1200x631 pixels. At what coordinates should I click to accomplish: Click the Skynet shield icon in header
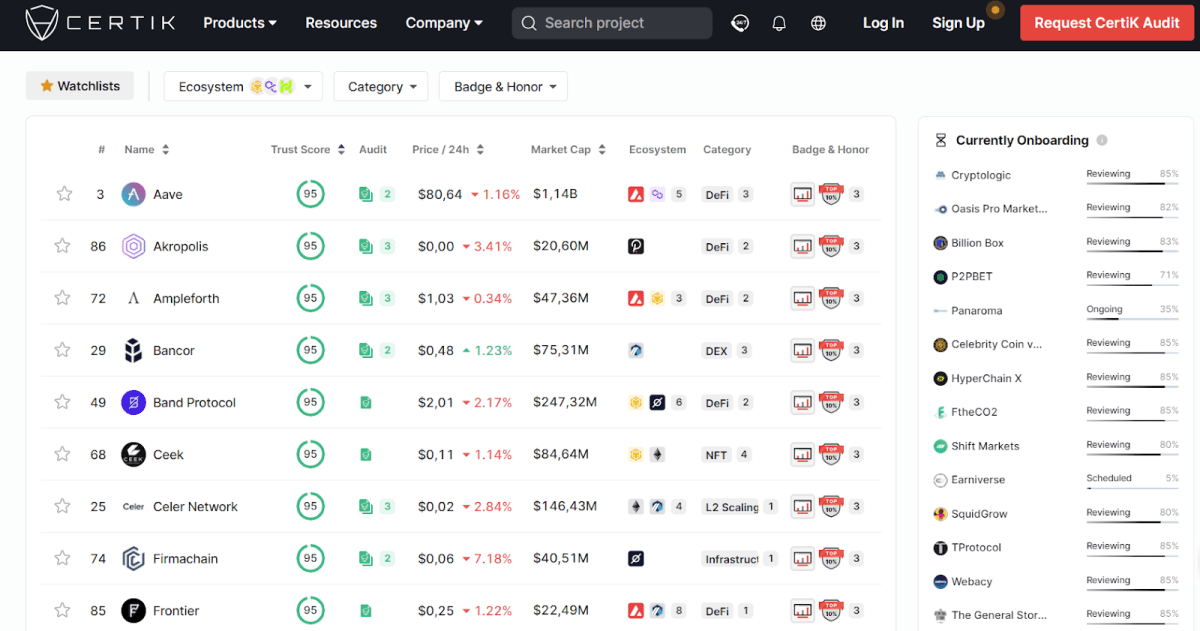coord(740,23)
